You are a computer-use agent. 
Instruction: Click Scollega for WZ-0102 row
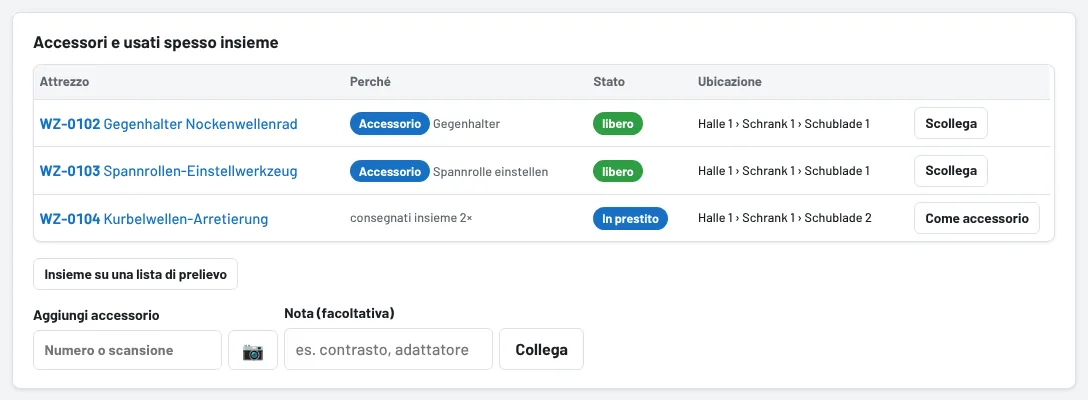point(951,124)
